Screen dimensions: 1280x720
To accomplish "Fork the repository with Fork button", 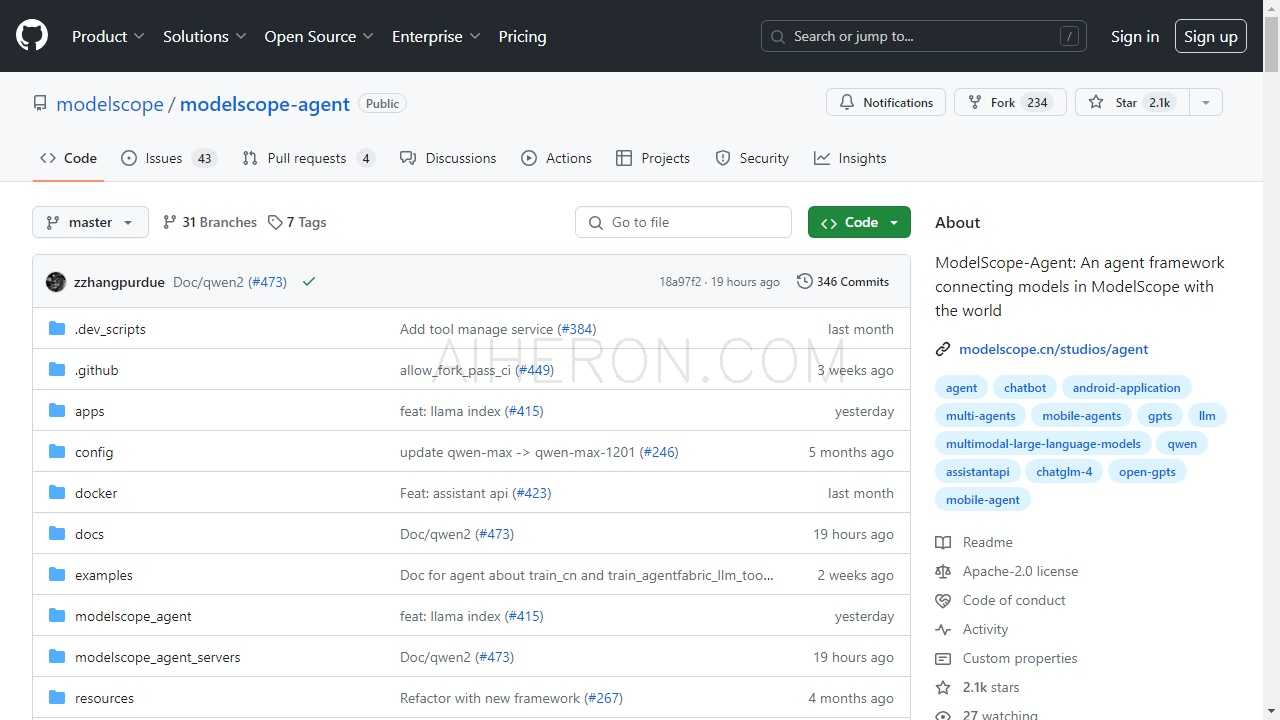I will coord(1010,102).
